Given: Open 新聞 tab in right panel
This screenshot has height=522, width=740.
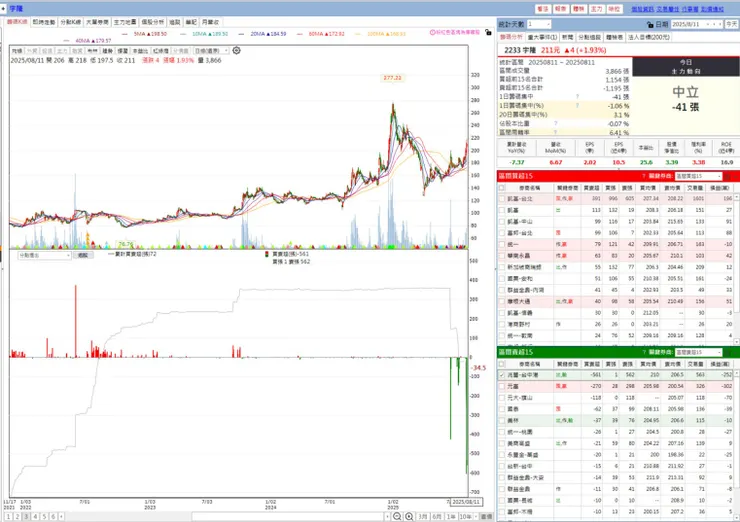Looking at the screenshot, I should (x=568, y=37).
